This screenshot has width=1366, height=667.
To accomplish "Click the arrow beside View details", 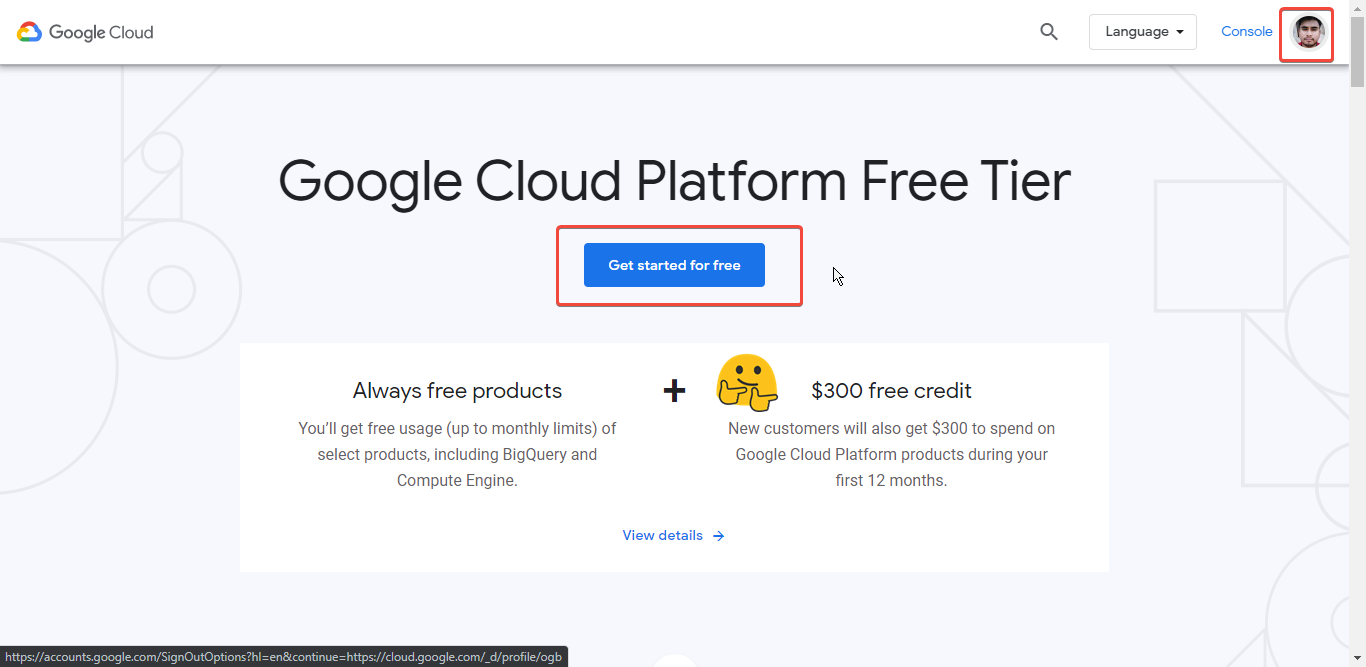I will tap(718, 536).
